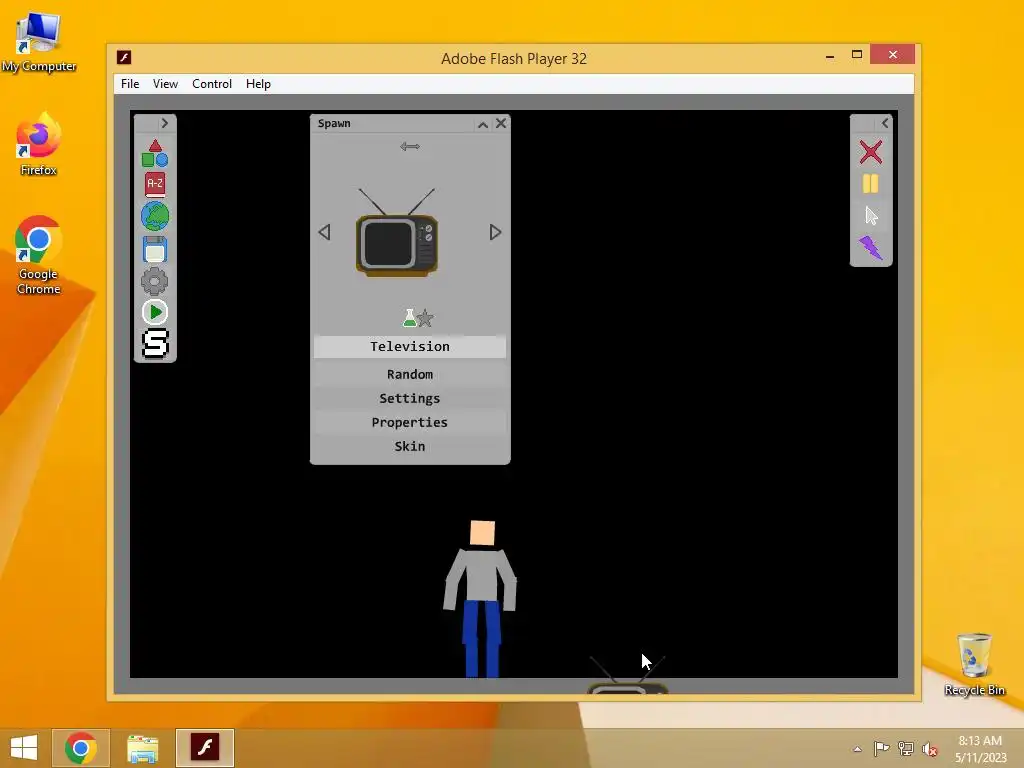This screenshot has width=1024, height=768.
Task: Select the Television name field
Action: [x=409, y=347]
